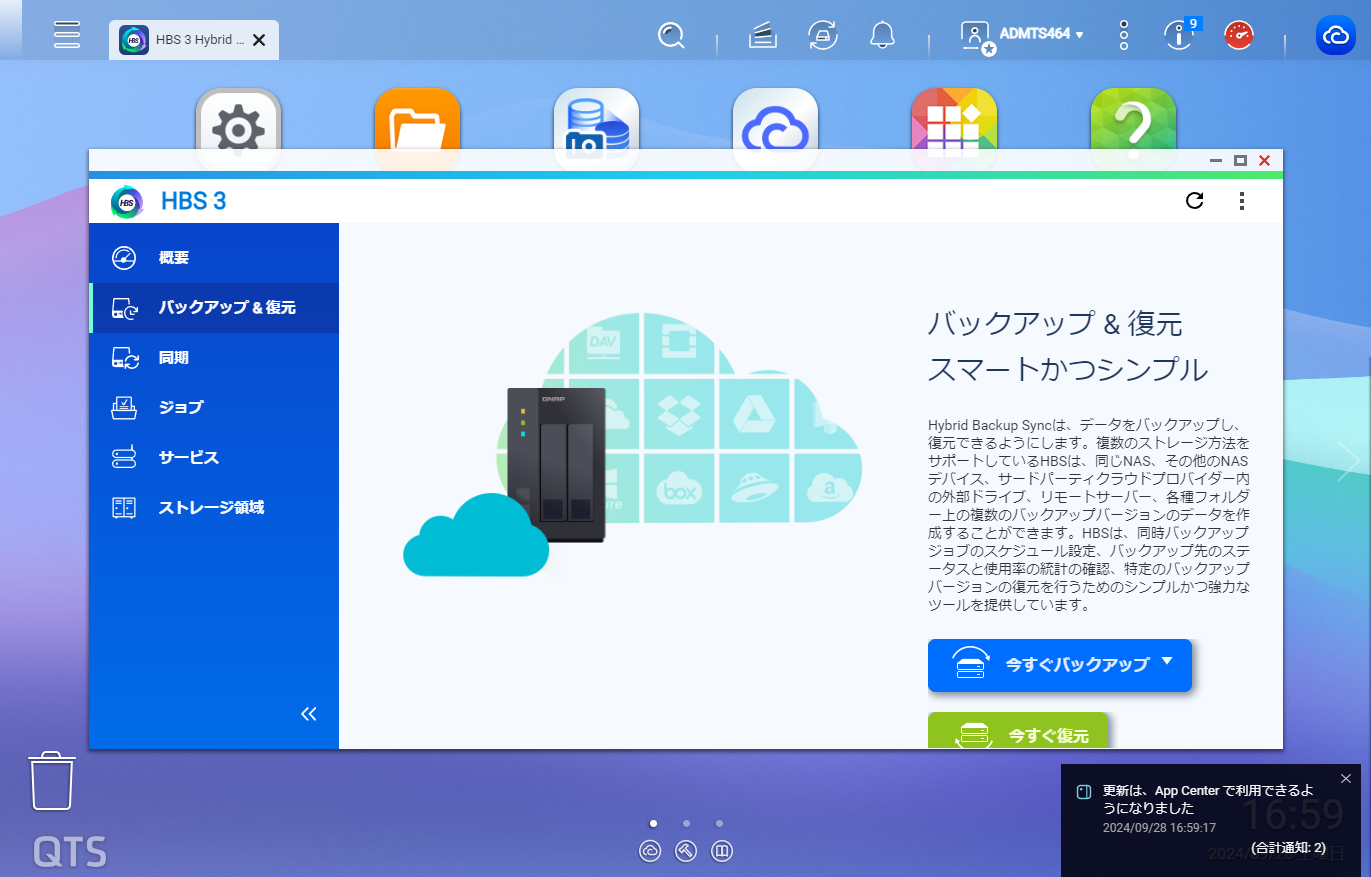Screen dimensions: 1371x877
Task: Open the top bar three-dot more menu
Action: pos(1124,36)
